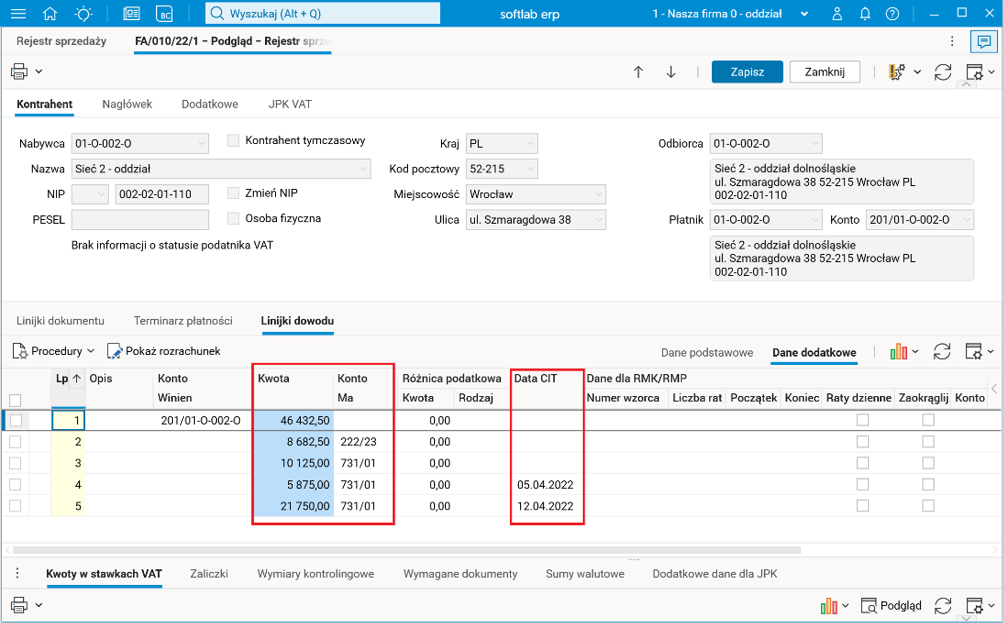Open the user profile icon
This screenshot has width=1003, height=623.
(837, 13)
